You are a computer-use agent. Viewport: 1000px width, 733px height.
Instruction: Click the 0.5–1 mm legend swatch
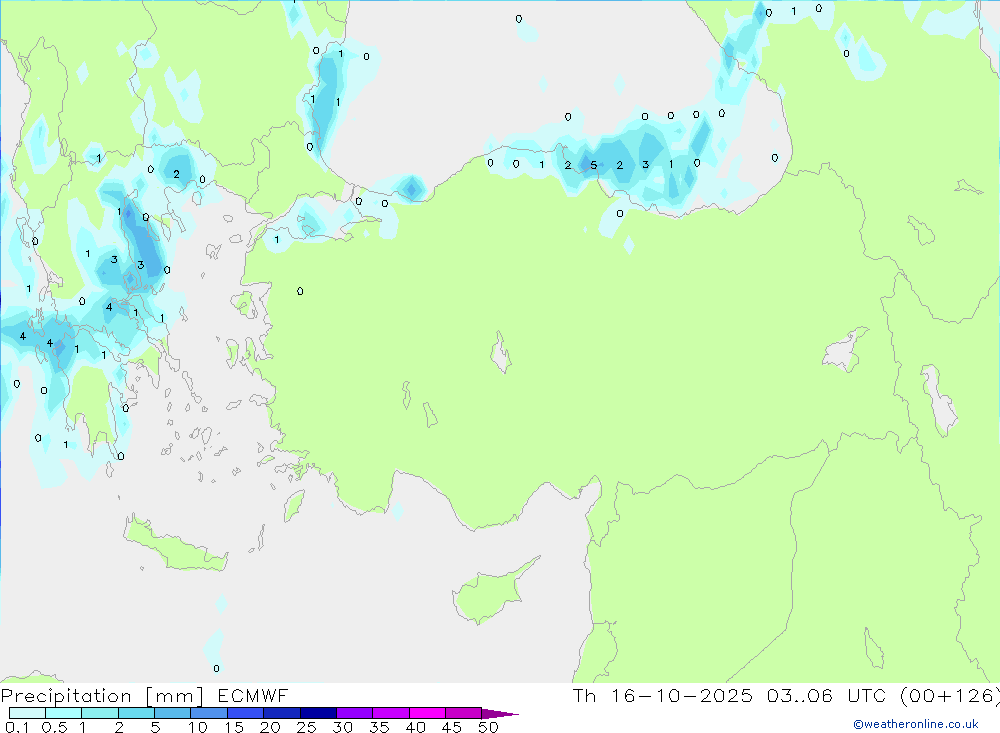(x=64, y=713)
